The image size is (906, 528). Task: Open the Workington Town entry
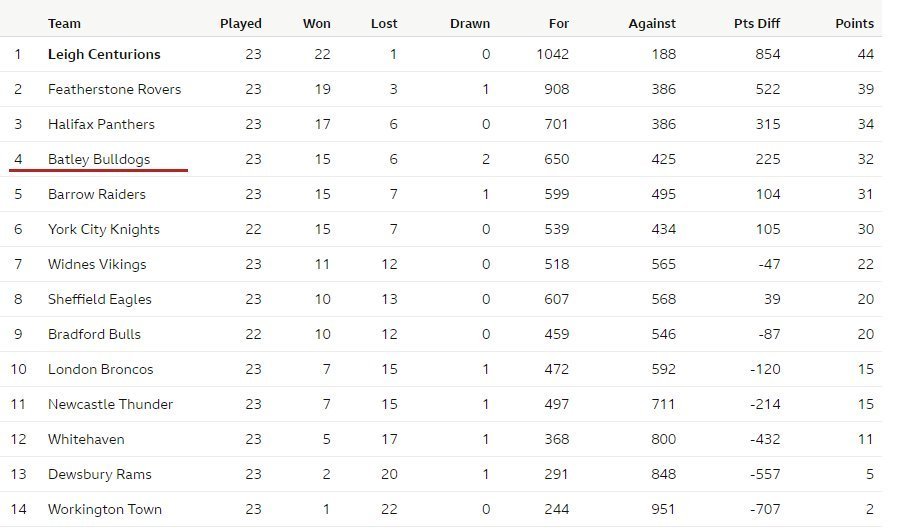pos(105,510)
